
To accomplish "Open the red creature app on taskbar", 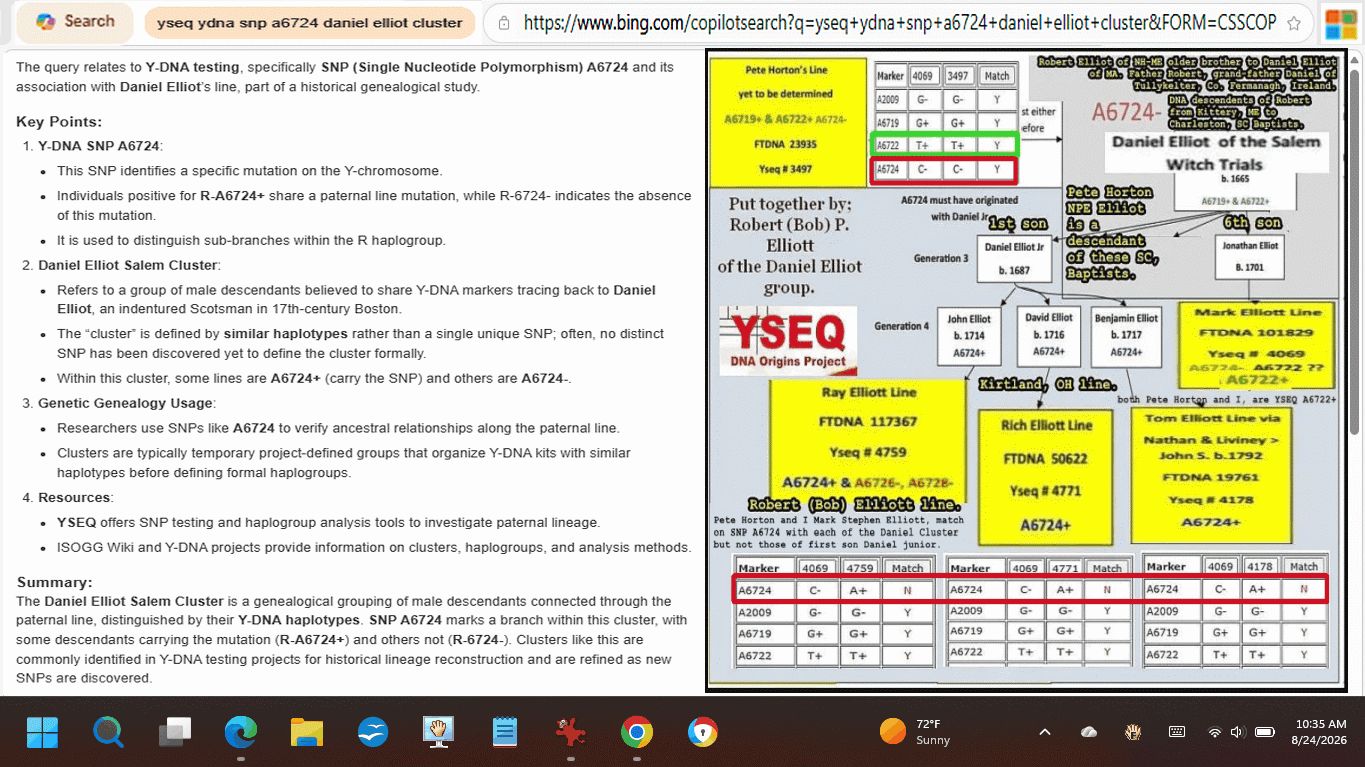I will coord(571,733).
